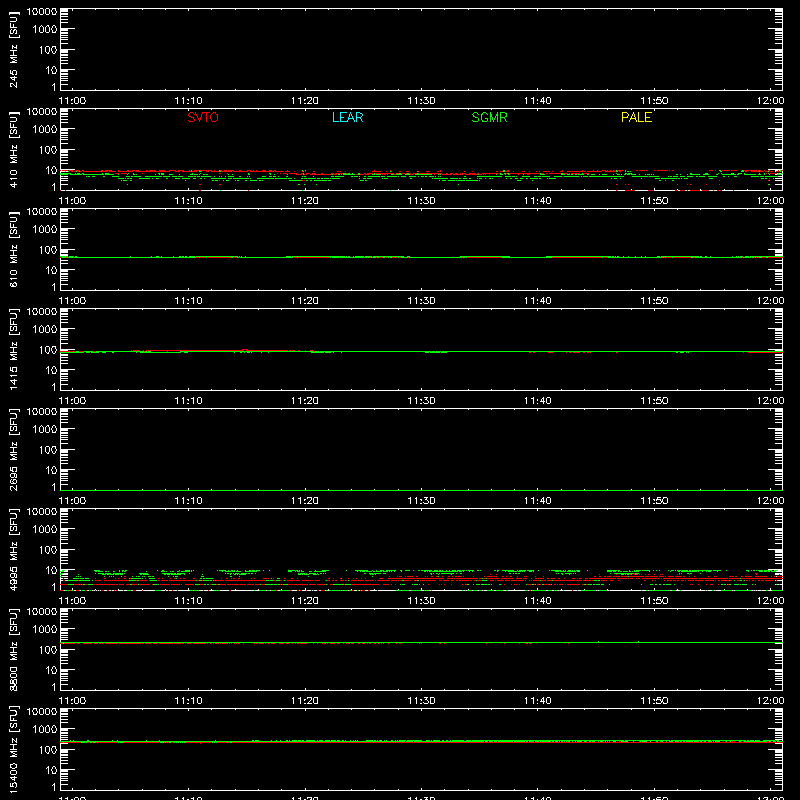
Task: Click 11:20 tick label below 610 MHz panel
Action: pos(305,301)
